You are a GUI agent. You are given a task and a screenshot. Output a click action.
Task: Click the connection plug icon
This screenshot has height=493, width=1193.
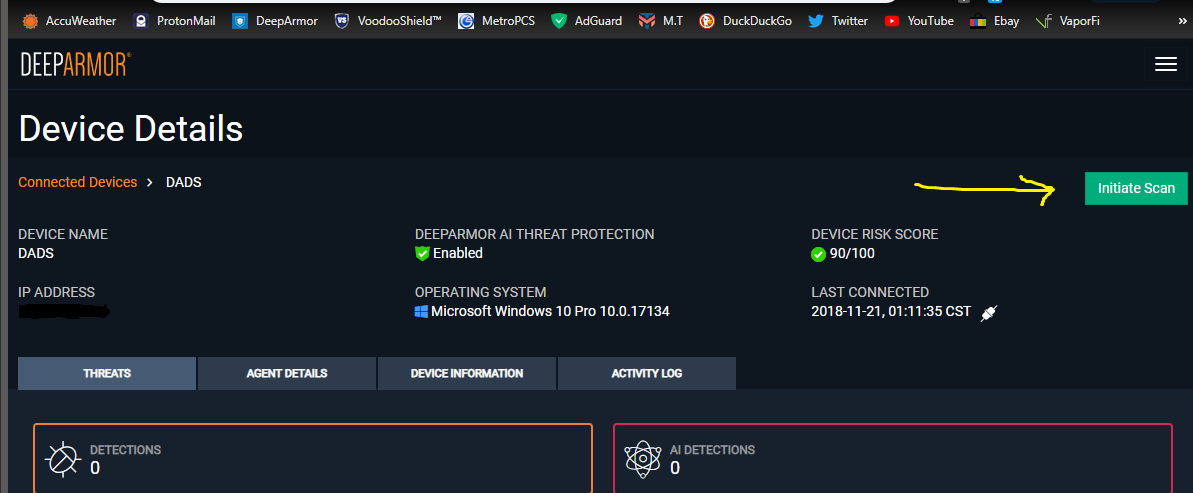coord(988,312)
